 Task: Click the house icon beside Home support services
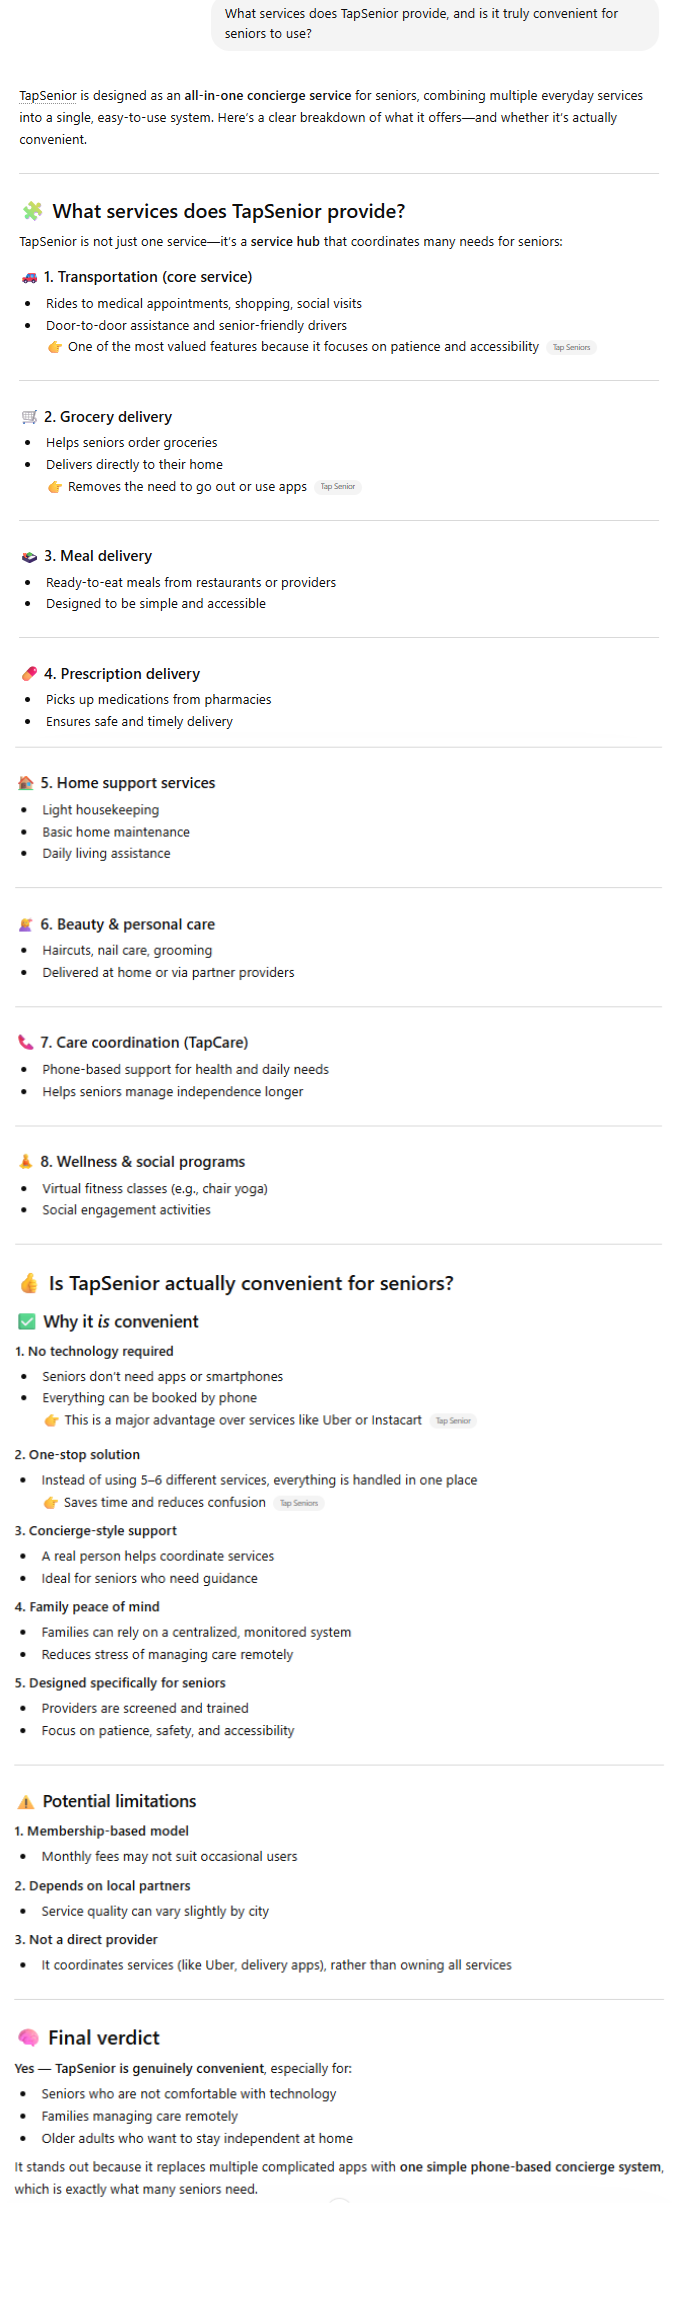click(26, 783)
